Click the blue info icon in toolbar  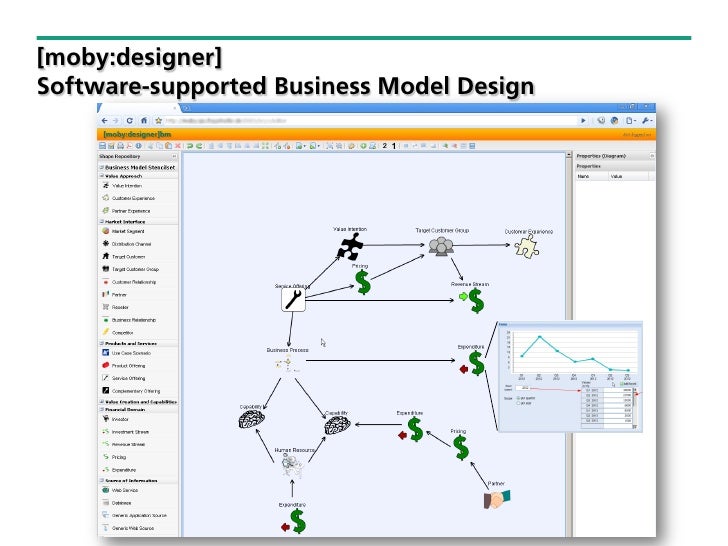[x=138, y=146]
